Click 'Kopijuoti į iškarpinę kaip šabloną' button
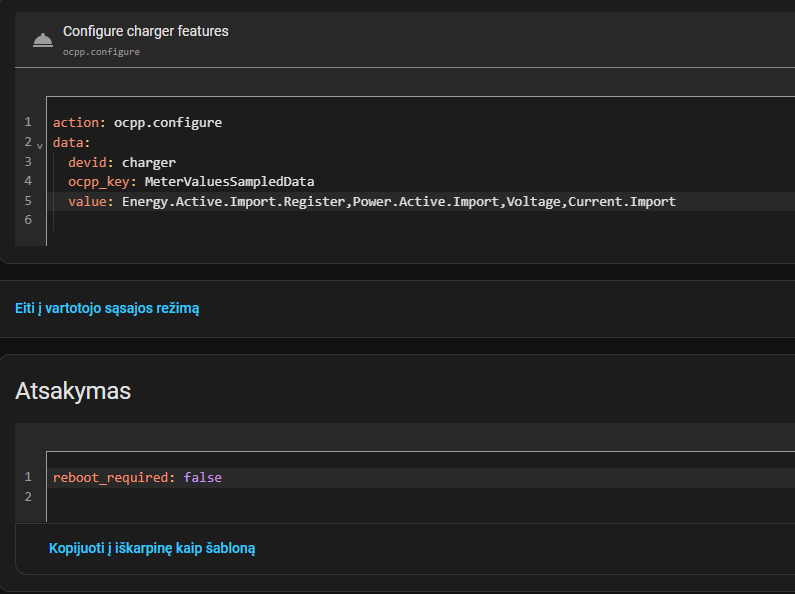The height and width of the screenshot is (594, 795). 152,548
